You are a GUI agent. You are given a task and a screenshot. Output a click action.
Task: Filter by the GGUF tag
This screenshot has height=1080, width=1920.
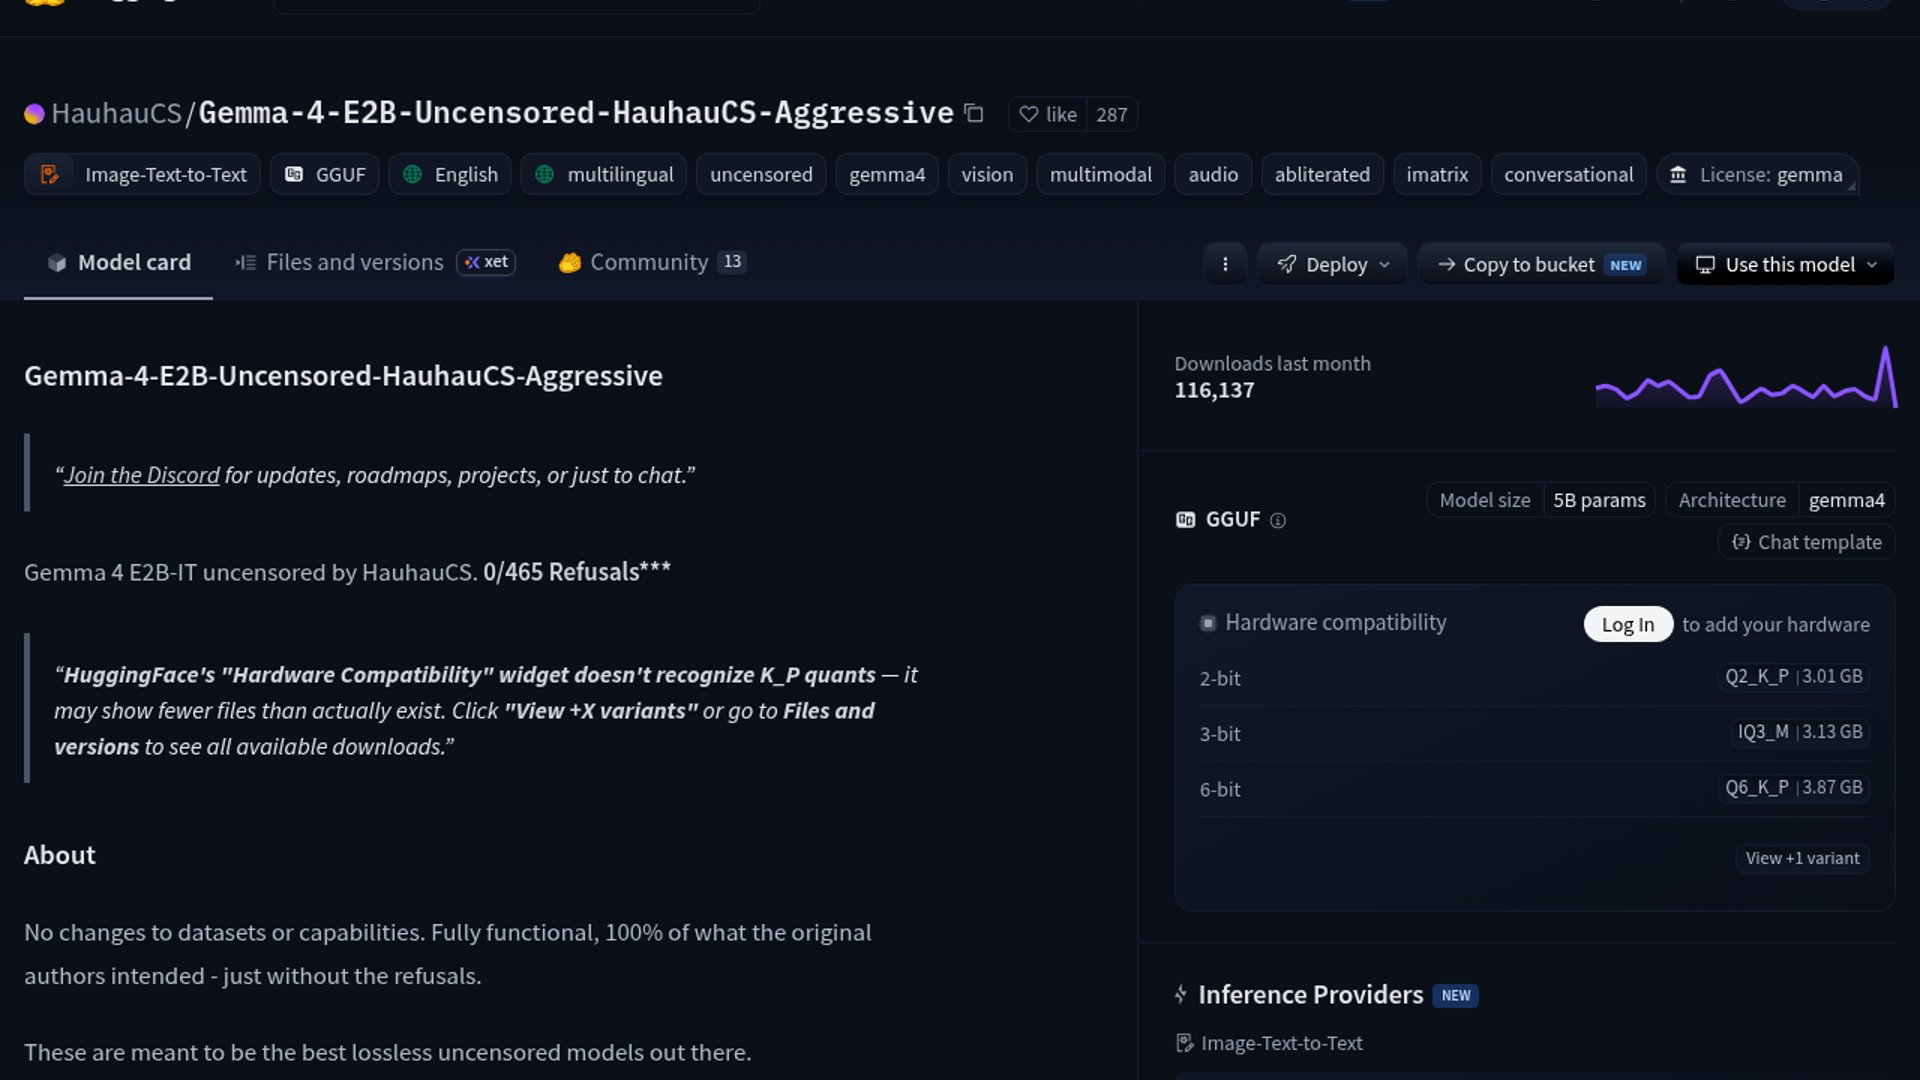pos(325,174)
